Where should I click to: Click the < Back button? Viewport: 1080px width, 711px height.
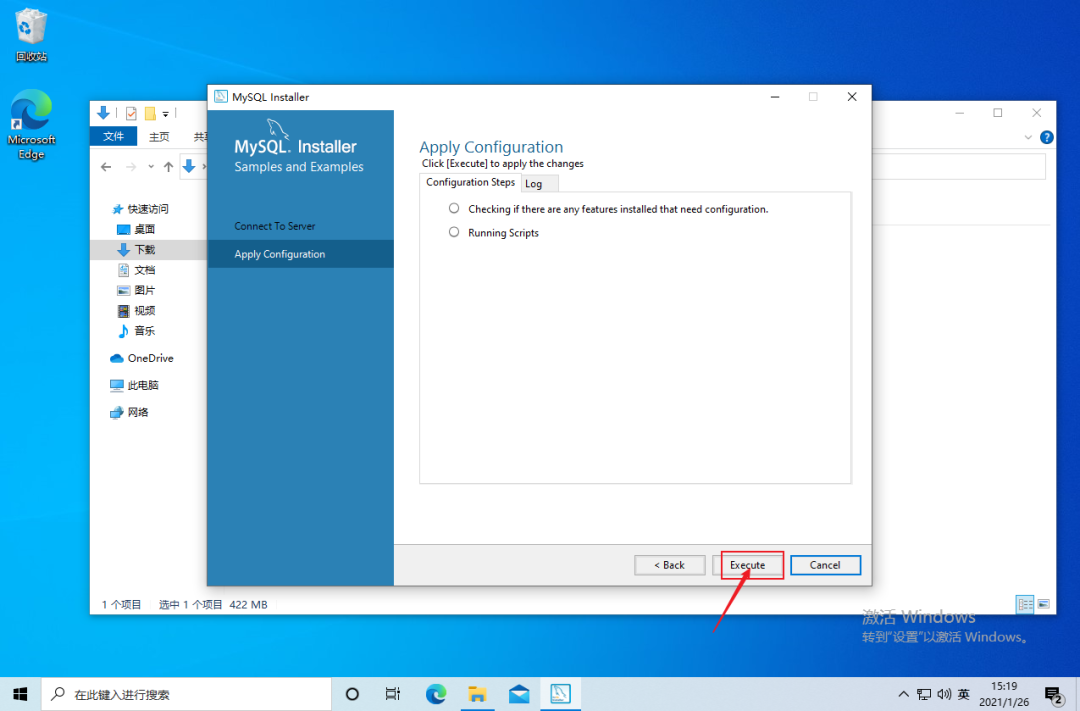(669, 565)
